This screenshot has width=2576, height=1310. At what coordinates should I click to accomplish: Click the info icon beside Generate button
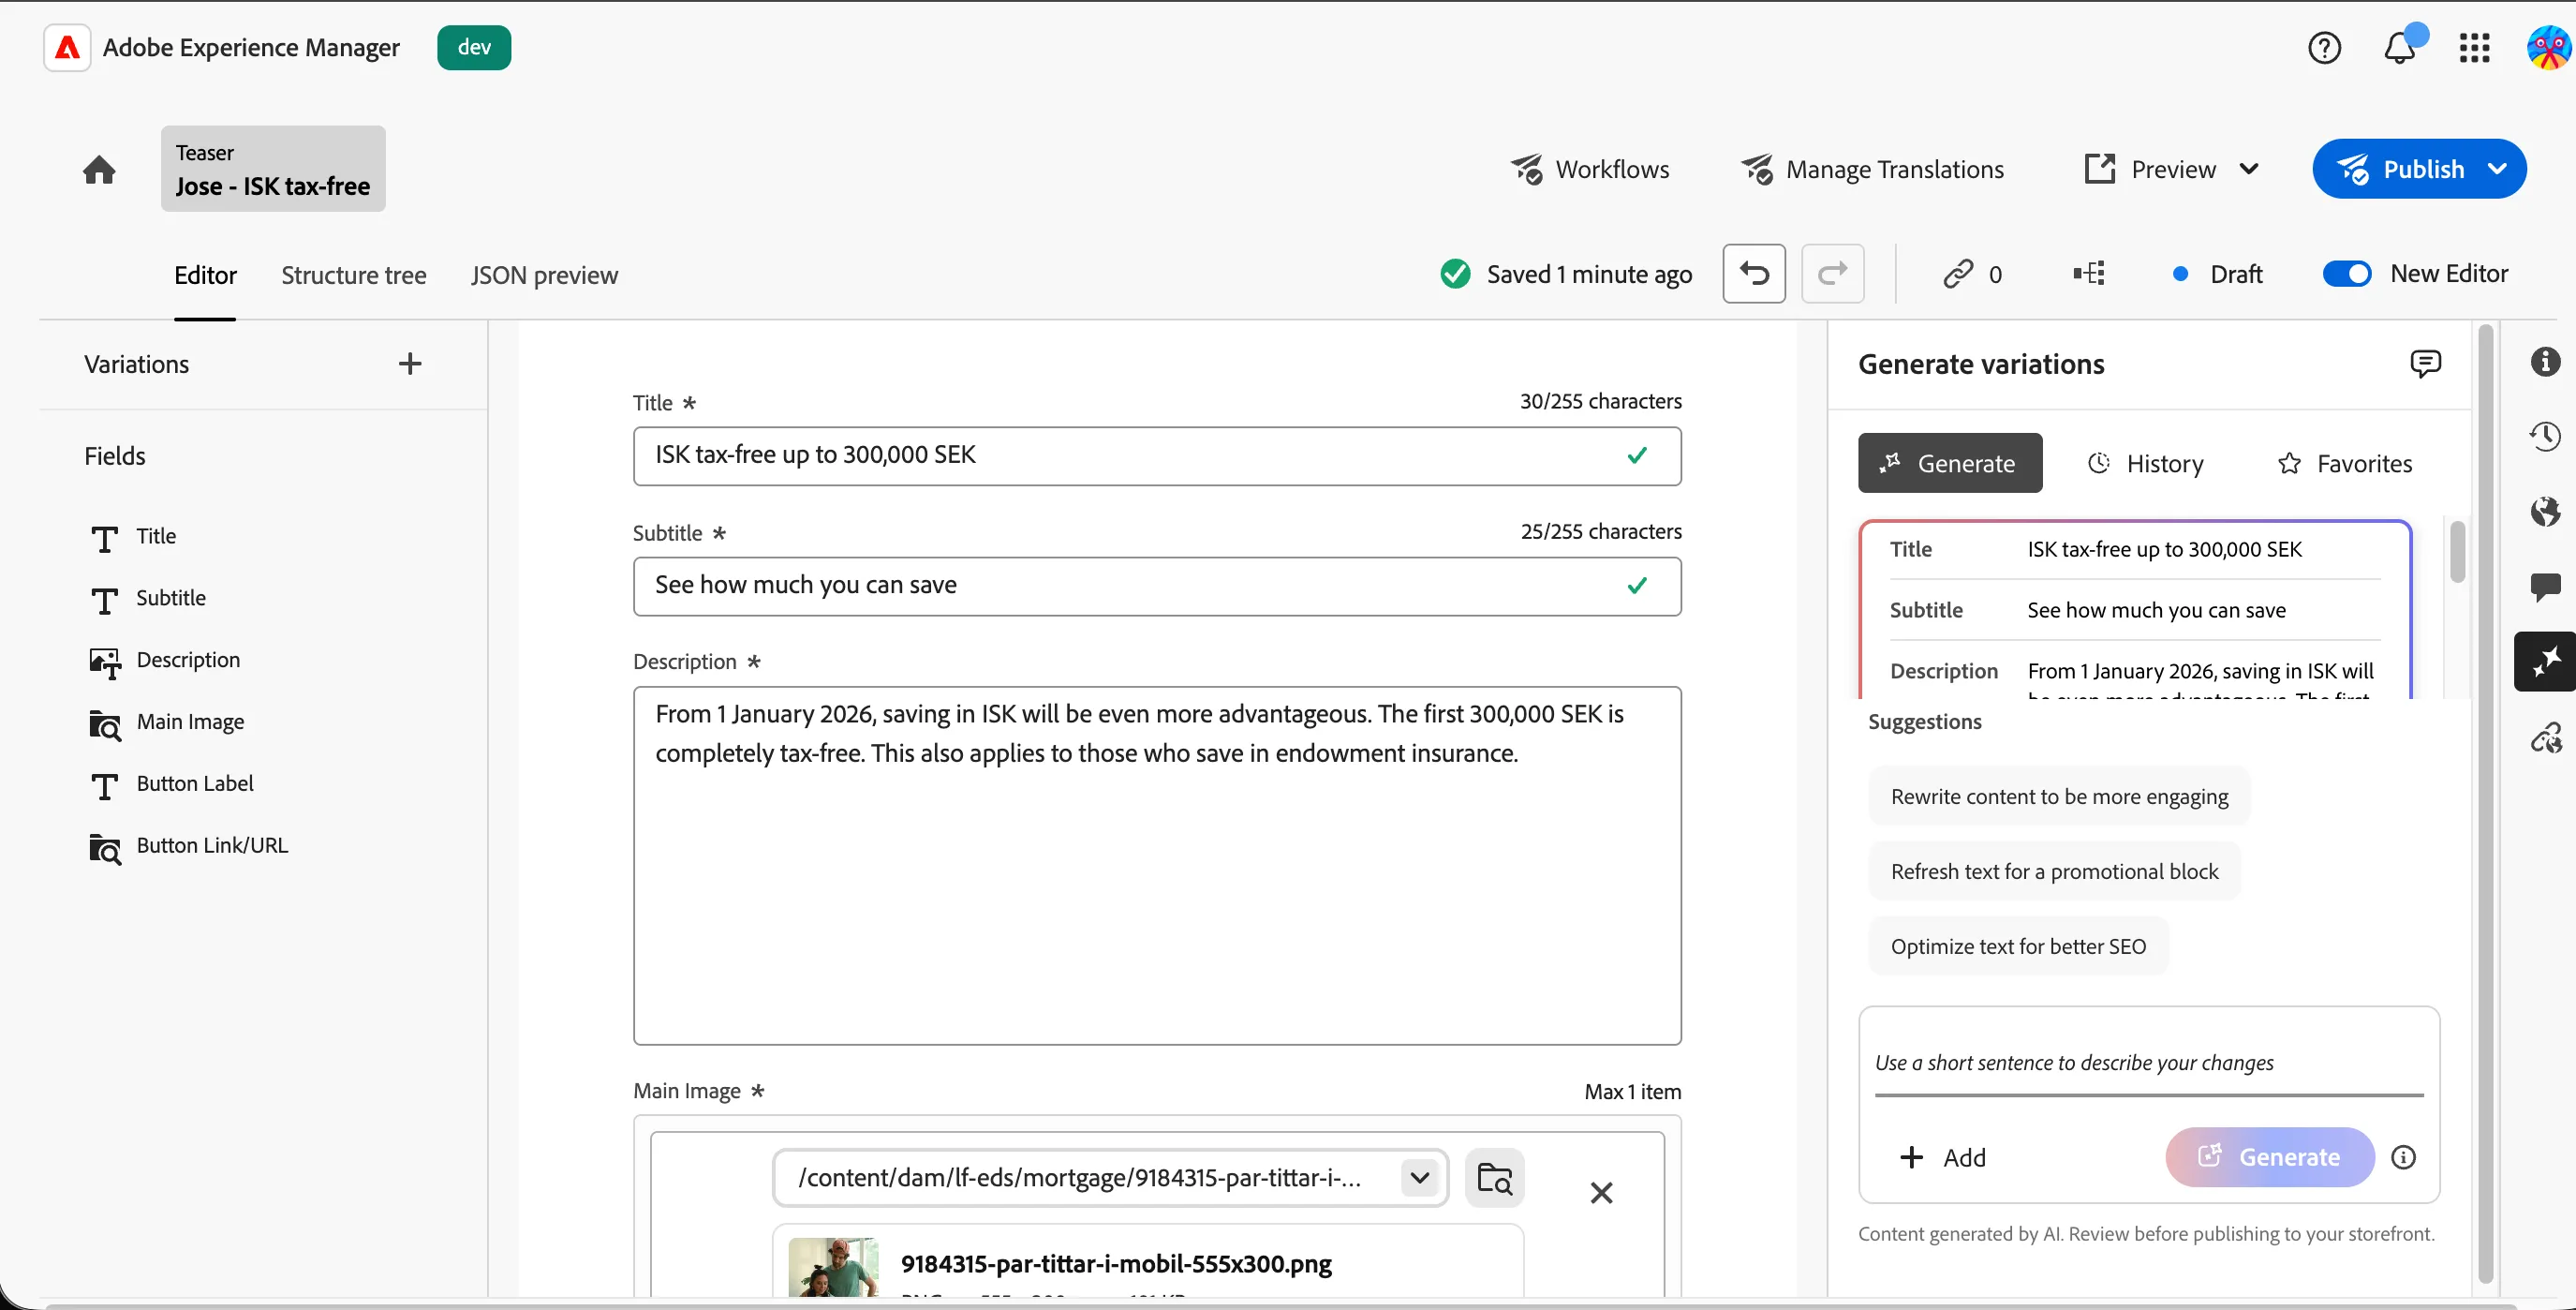2403,1157
